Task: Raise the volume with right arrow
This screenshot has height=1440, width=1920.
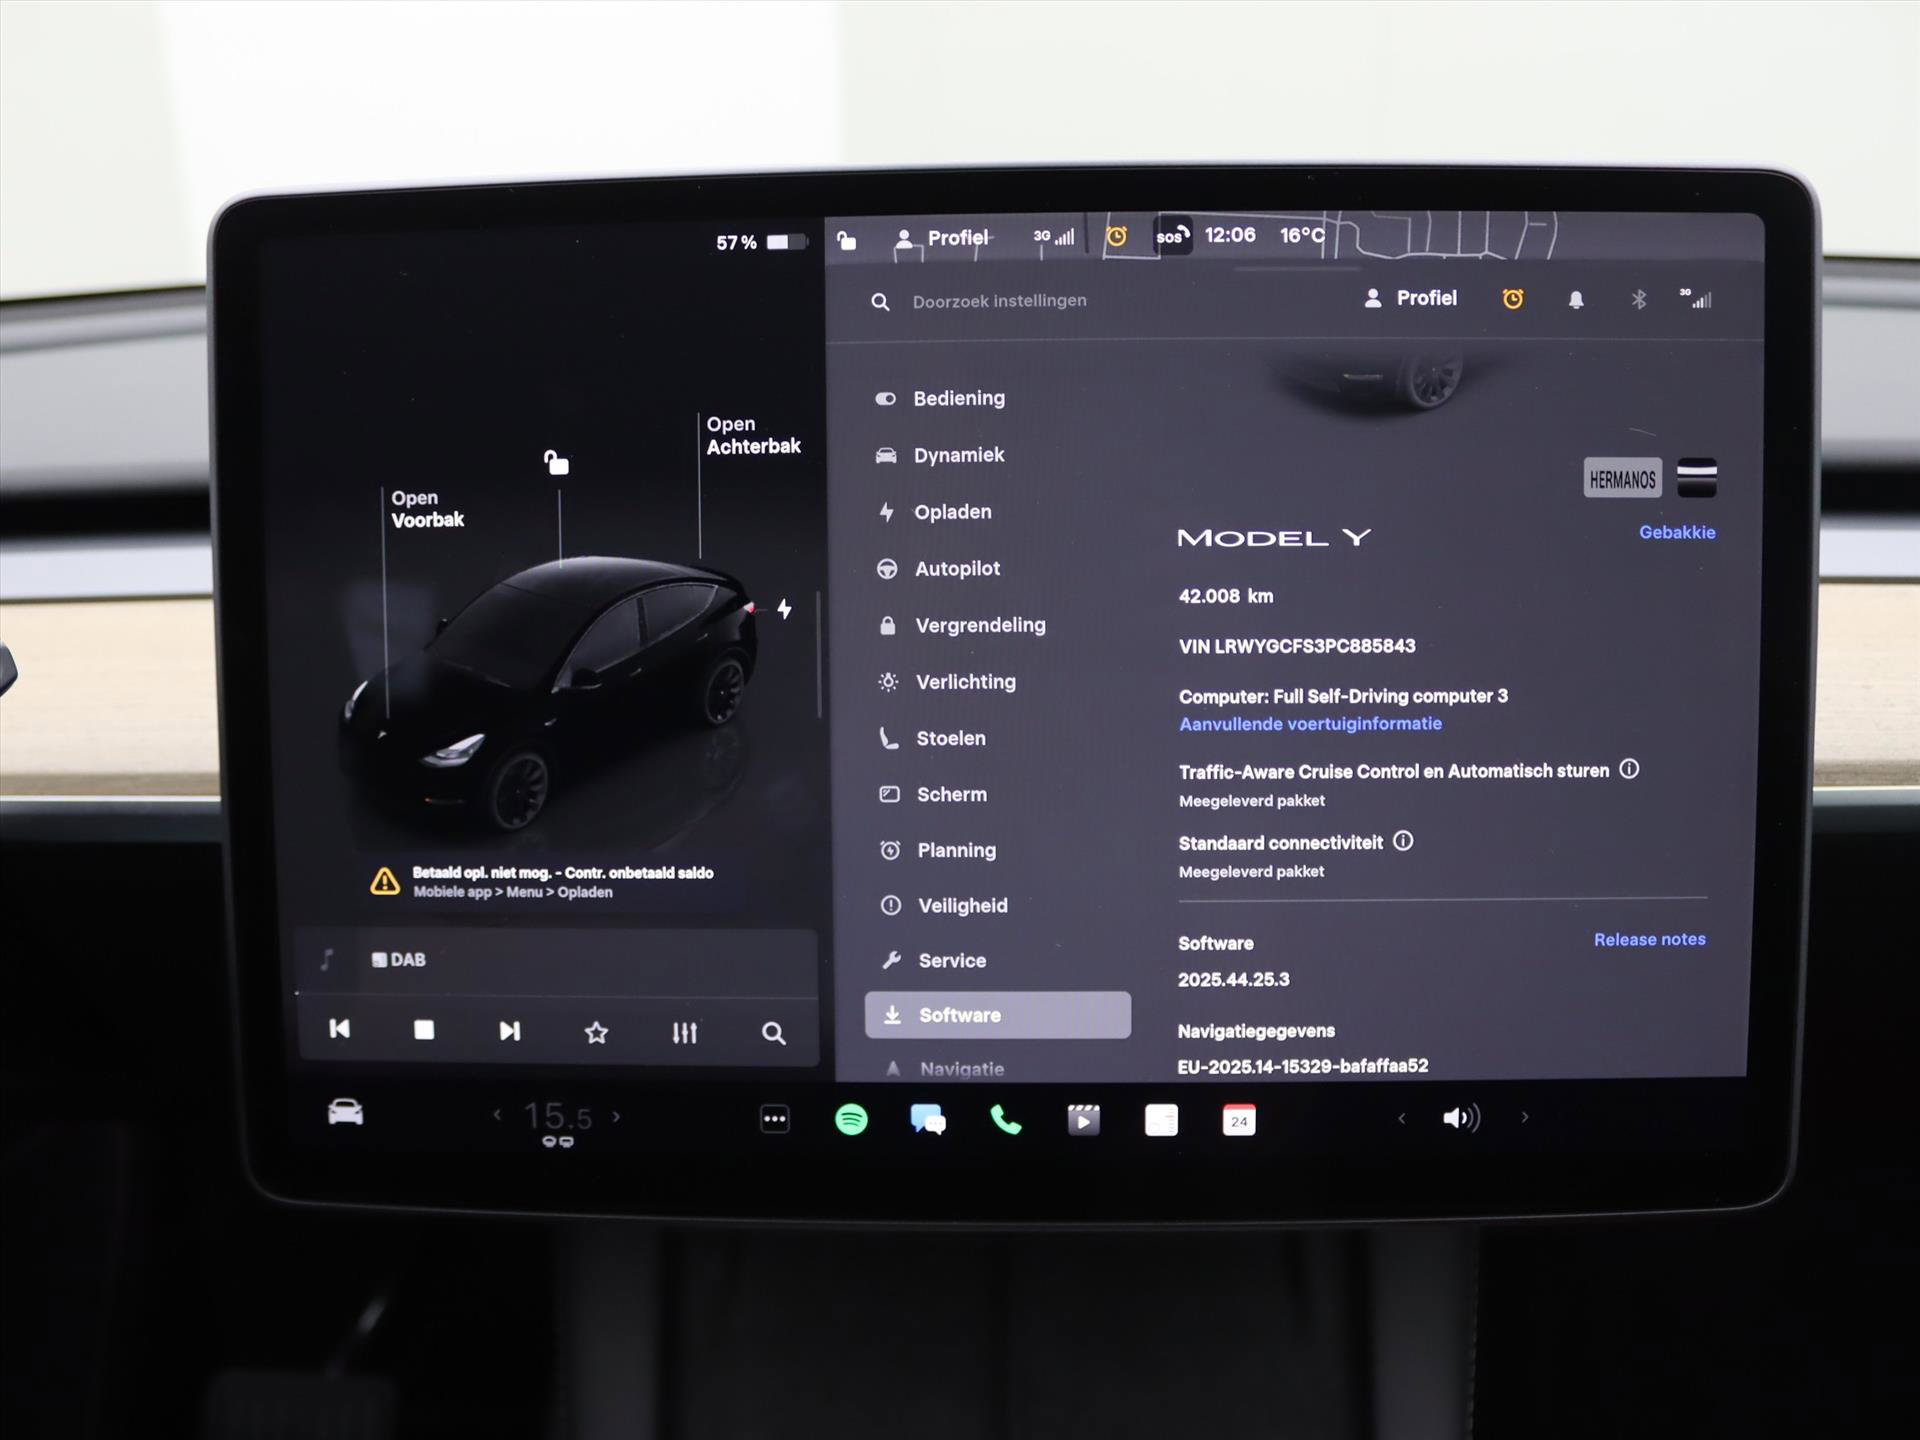Action: click(x=1525, y=1117)
